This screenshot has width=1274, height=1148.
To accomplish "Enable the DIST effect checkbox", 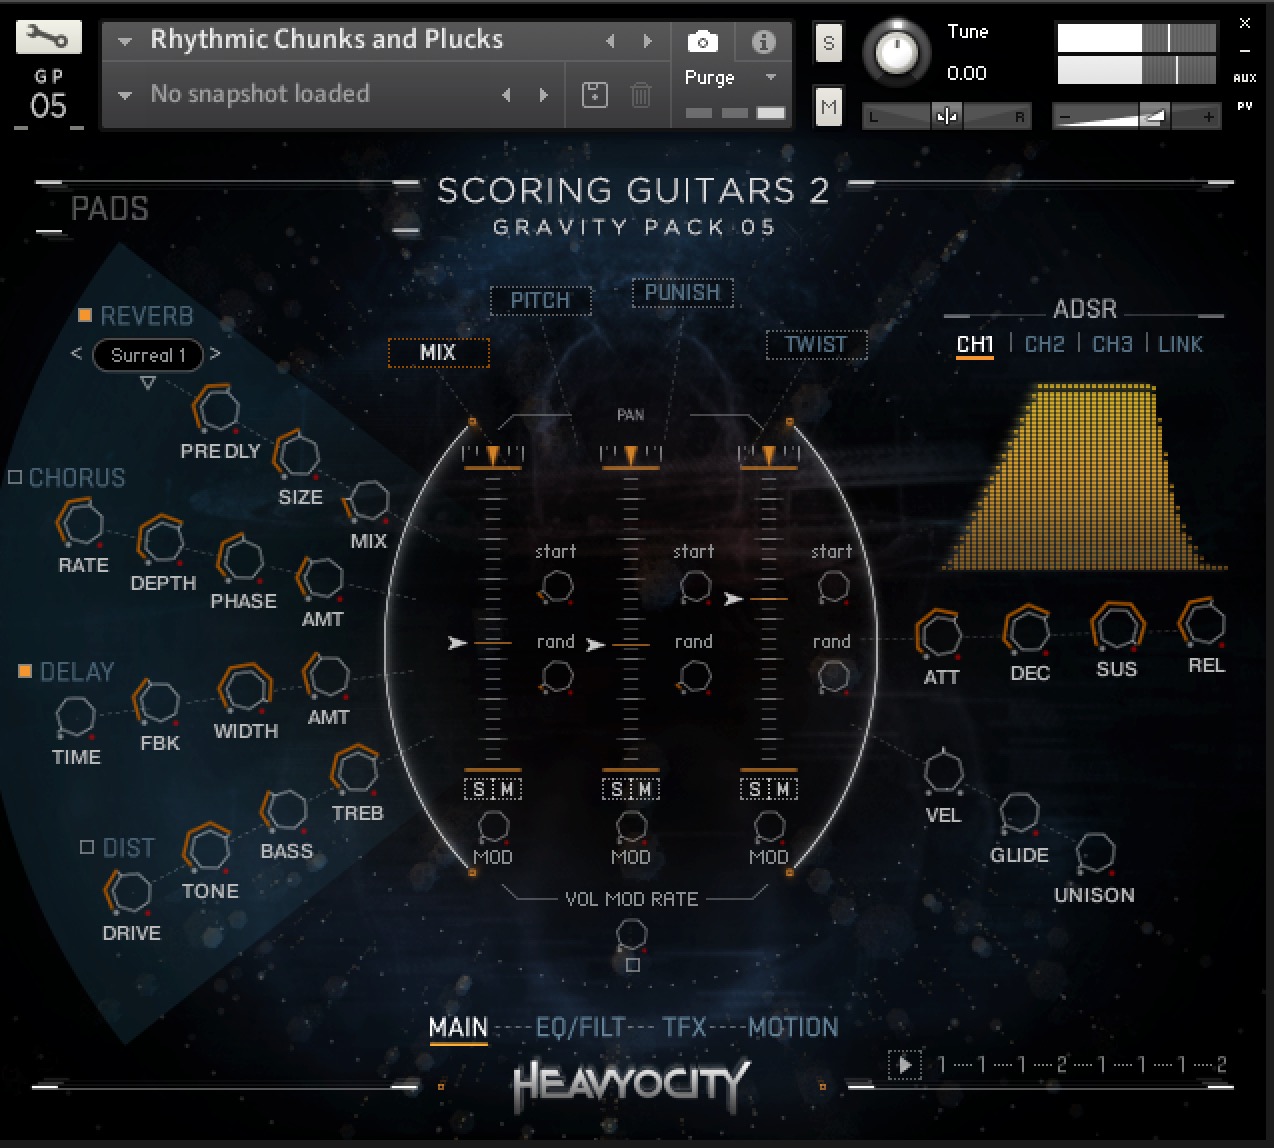I will tap(87, 847).
